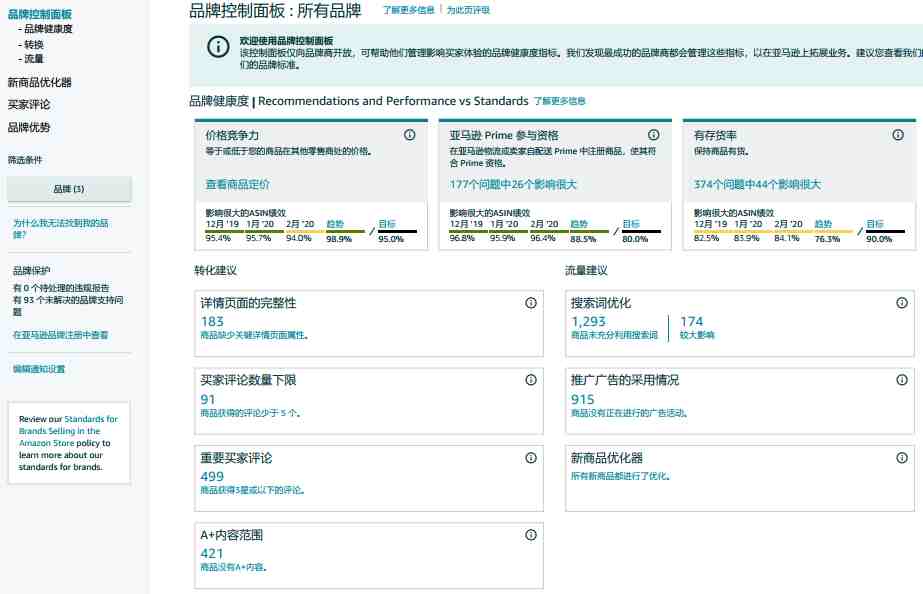Select 98.9% trend value in 价格竞争力
The width and height of the screenshot is (923, 594).
coord(339,238)
